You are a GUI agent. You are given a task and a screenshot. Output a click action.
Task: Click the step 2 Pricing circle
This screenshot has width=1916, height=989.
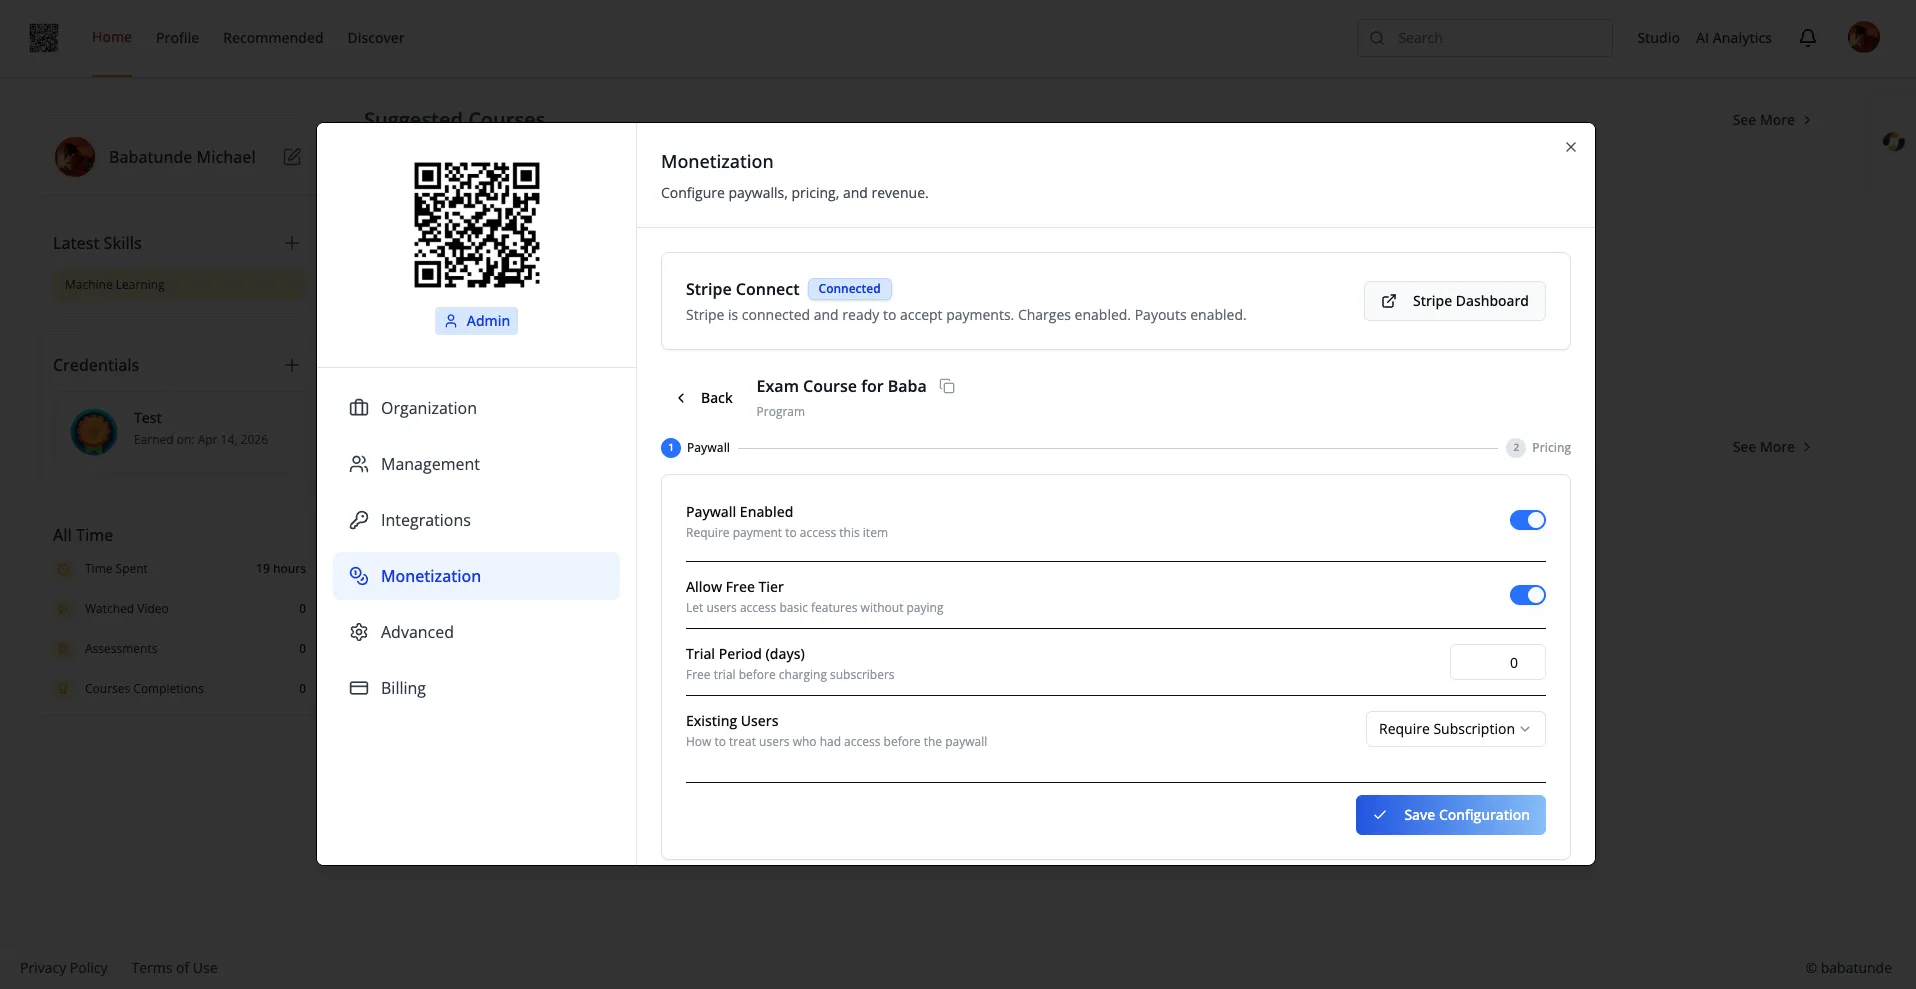point(1516,448)
